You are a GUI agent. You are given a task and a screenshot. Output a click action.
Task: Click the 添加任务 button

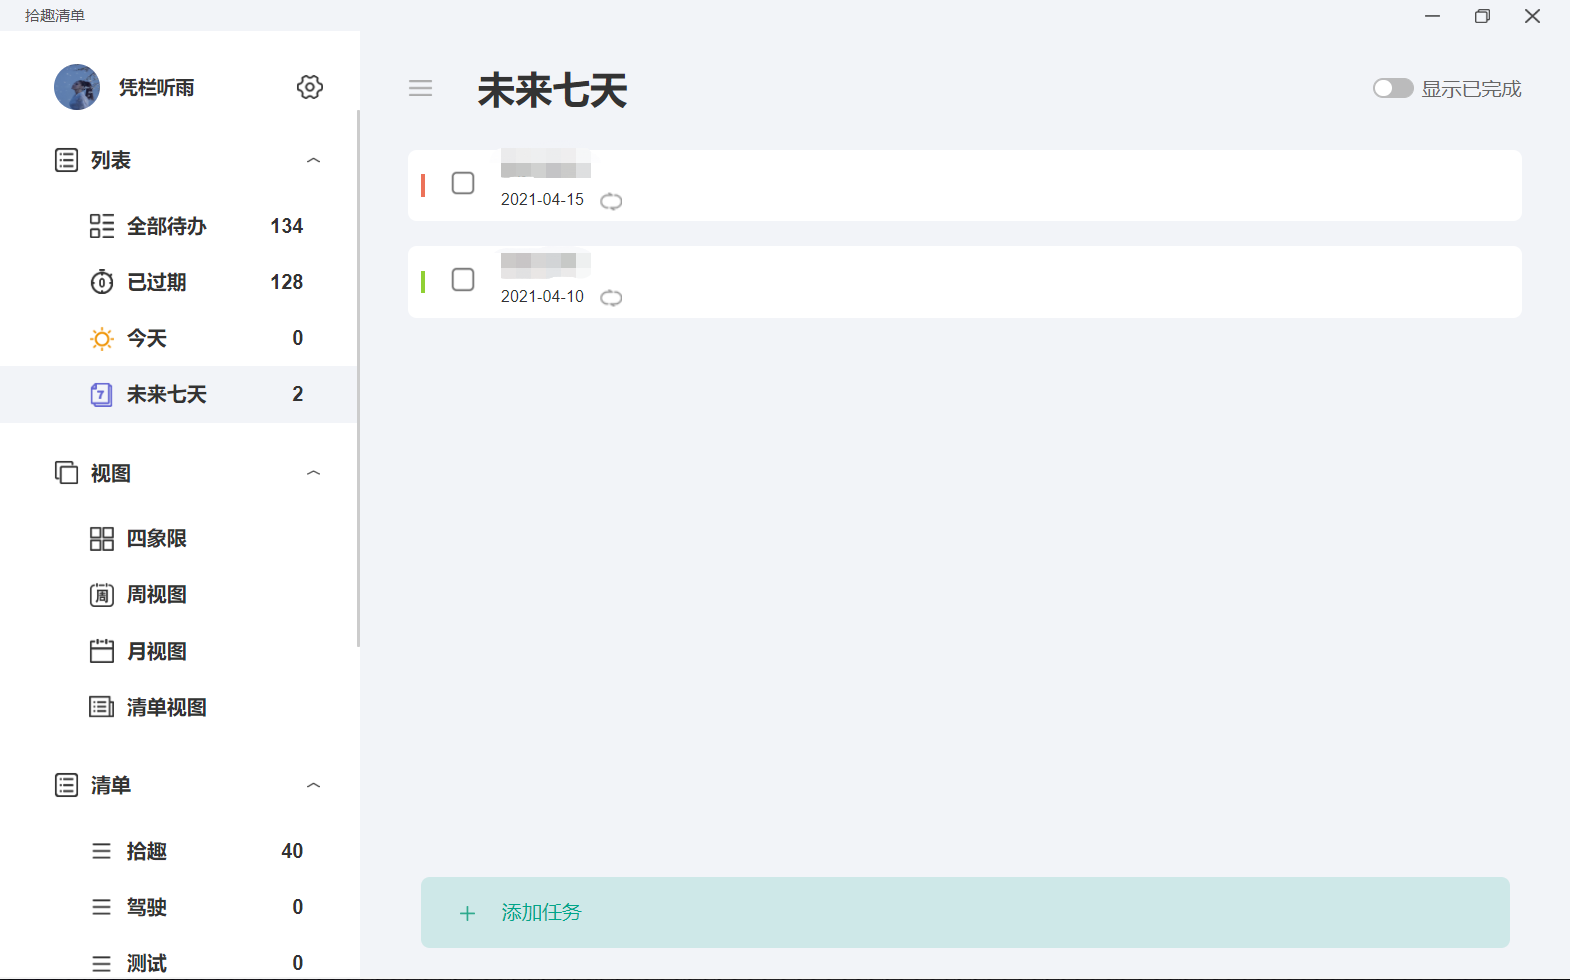pyautogui.click(x=965, y=912)
